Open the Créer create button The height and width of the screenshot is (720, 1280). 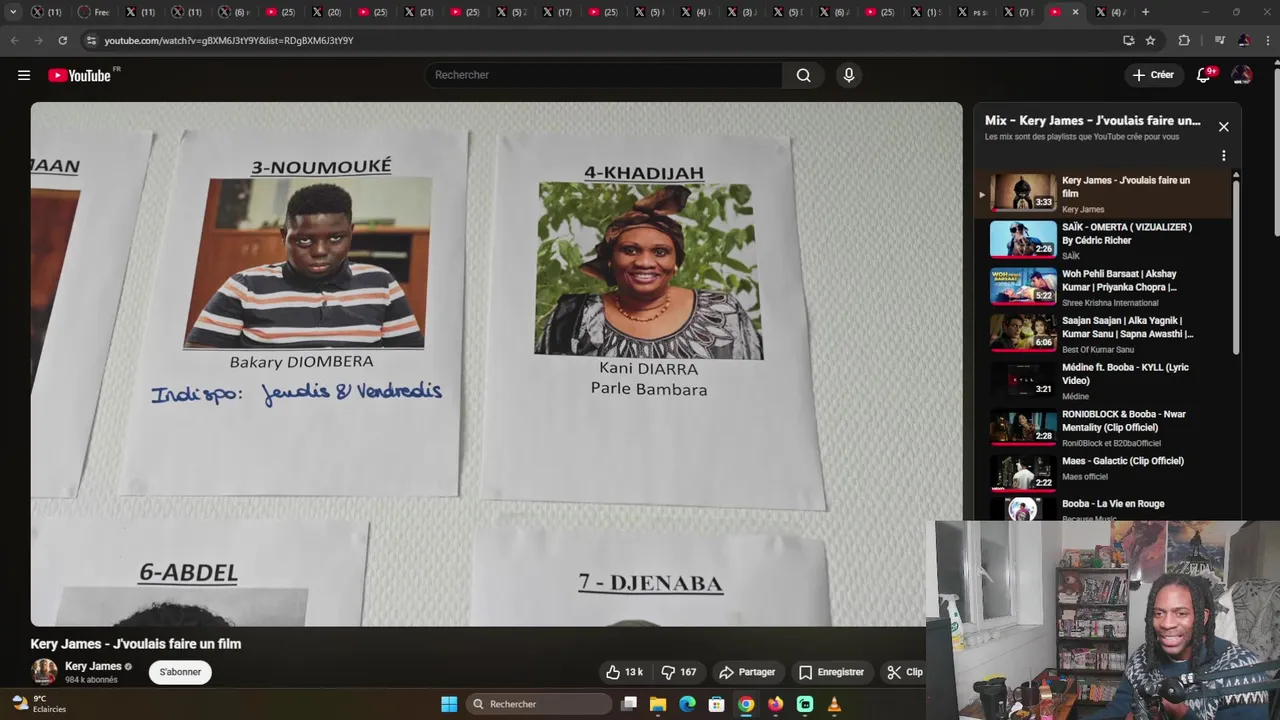[x=1153, y=75]
